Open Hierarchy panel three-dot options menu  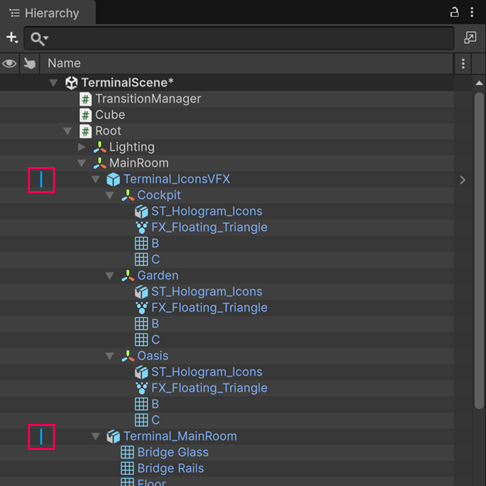[x=472, y=12]
